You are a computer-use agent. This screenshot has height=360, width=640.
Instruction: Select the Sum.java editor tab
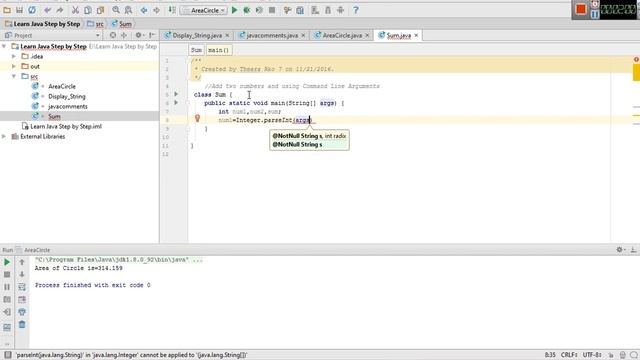(x=398, y=36)
